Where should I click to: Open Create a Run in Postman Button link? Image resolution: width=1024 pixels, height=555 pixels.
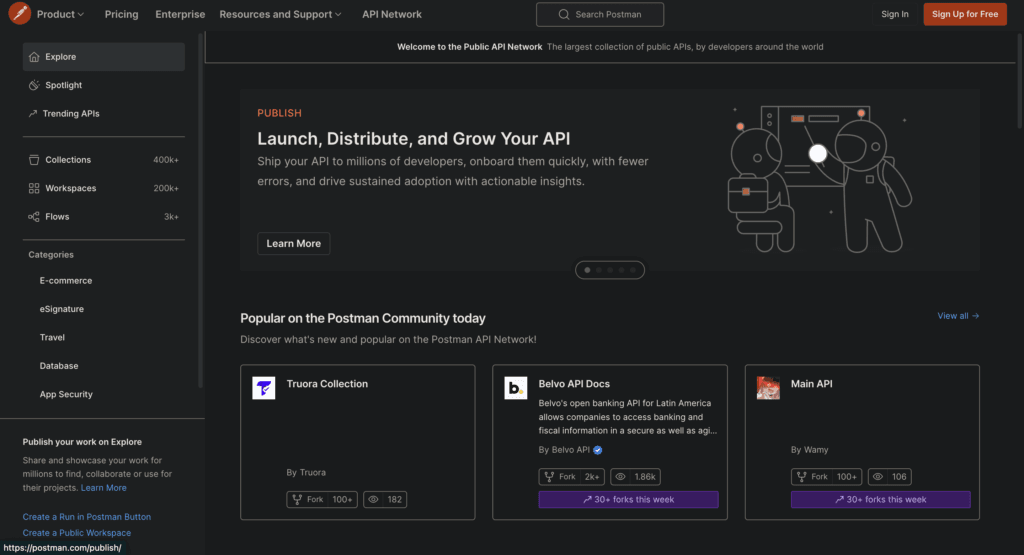point(86,516)
